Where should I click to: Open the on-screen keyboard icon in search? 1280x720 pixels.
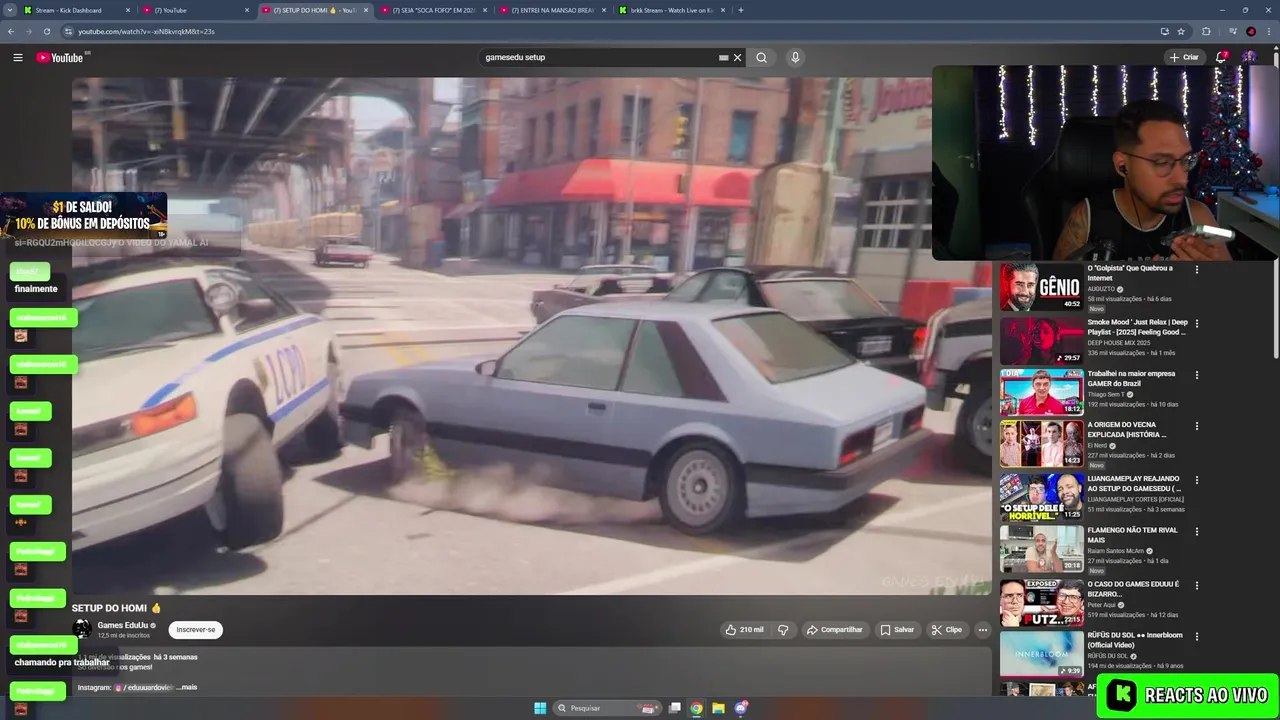[723, 58]
